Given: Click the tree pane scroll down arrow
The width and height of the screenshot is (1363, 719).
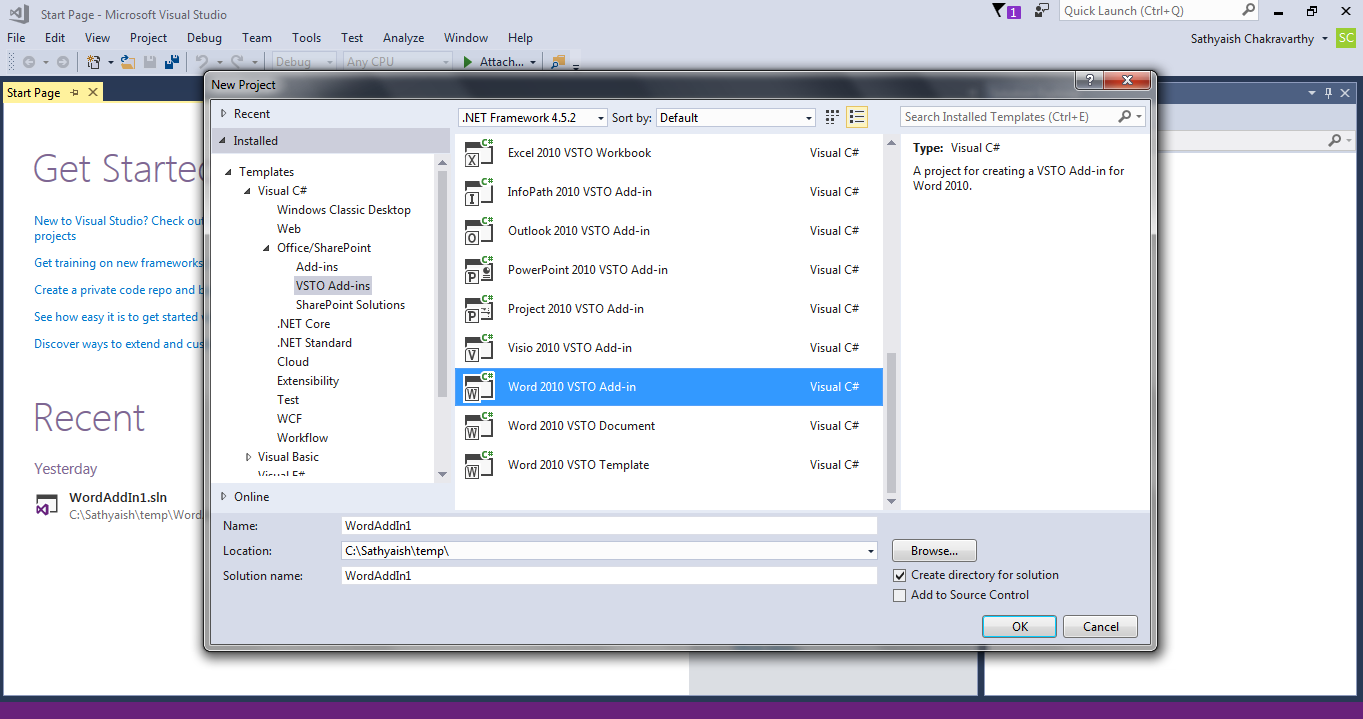Looking at the screenshot, I should point(443,474).
